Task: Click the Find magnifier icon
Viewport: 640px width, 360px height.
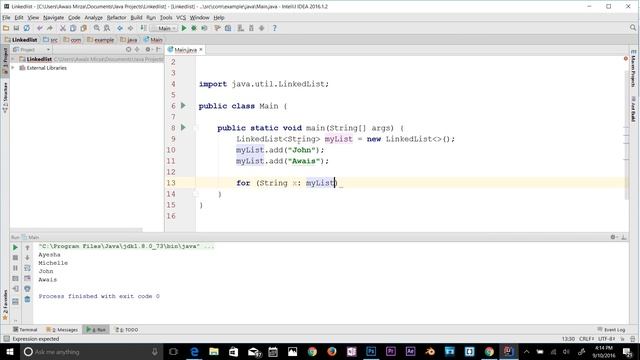Action: (x=97, y=28)
